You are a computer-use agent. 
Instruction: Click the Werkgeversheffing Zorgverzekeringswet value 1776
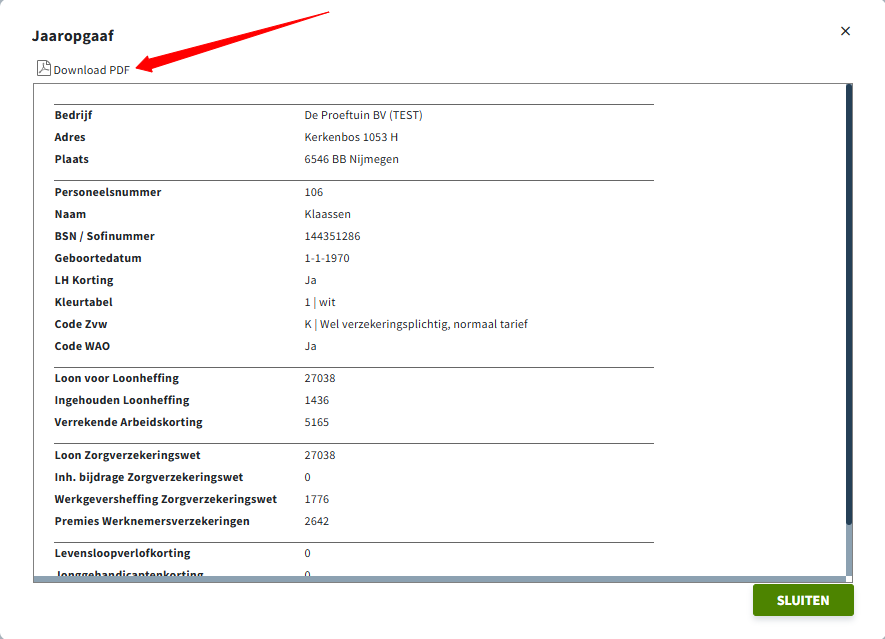coord(317,499)
